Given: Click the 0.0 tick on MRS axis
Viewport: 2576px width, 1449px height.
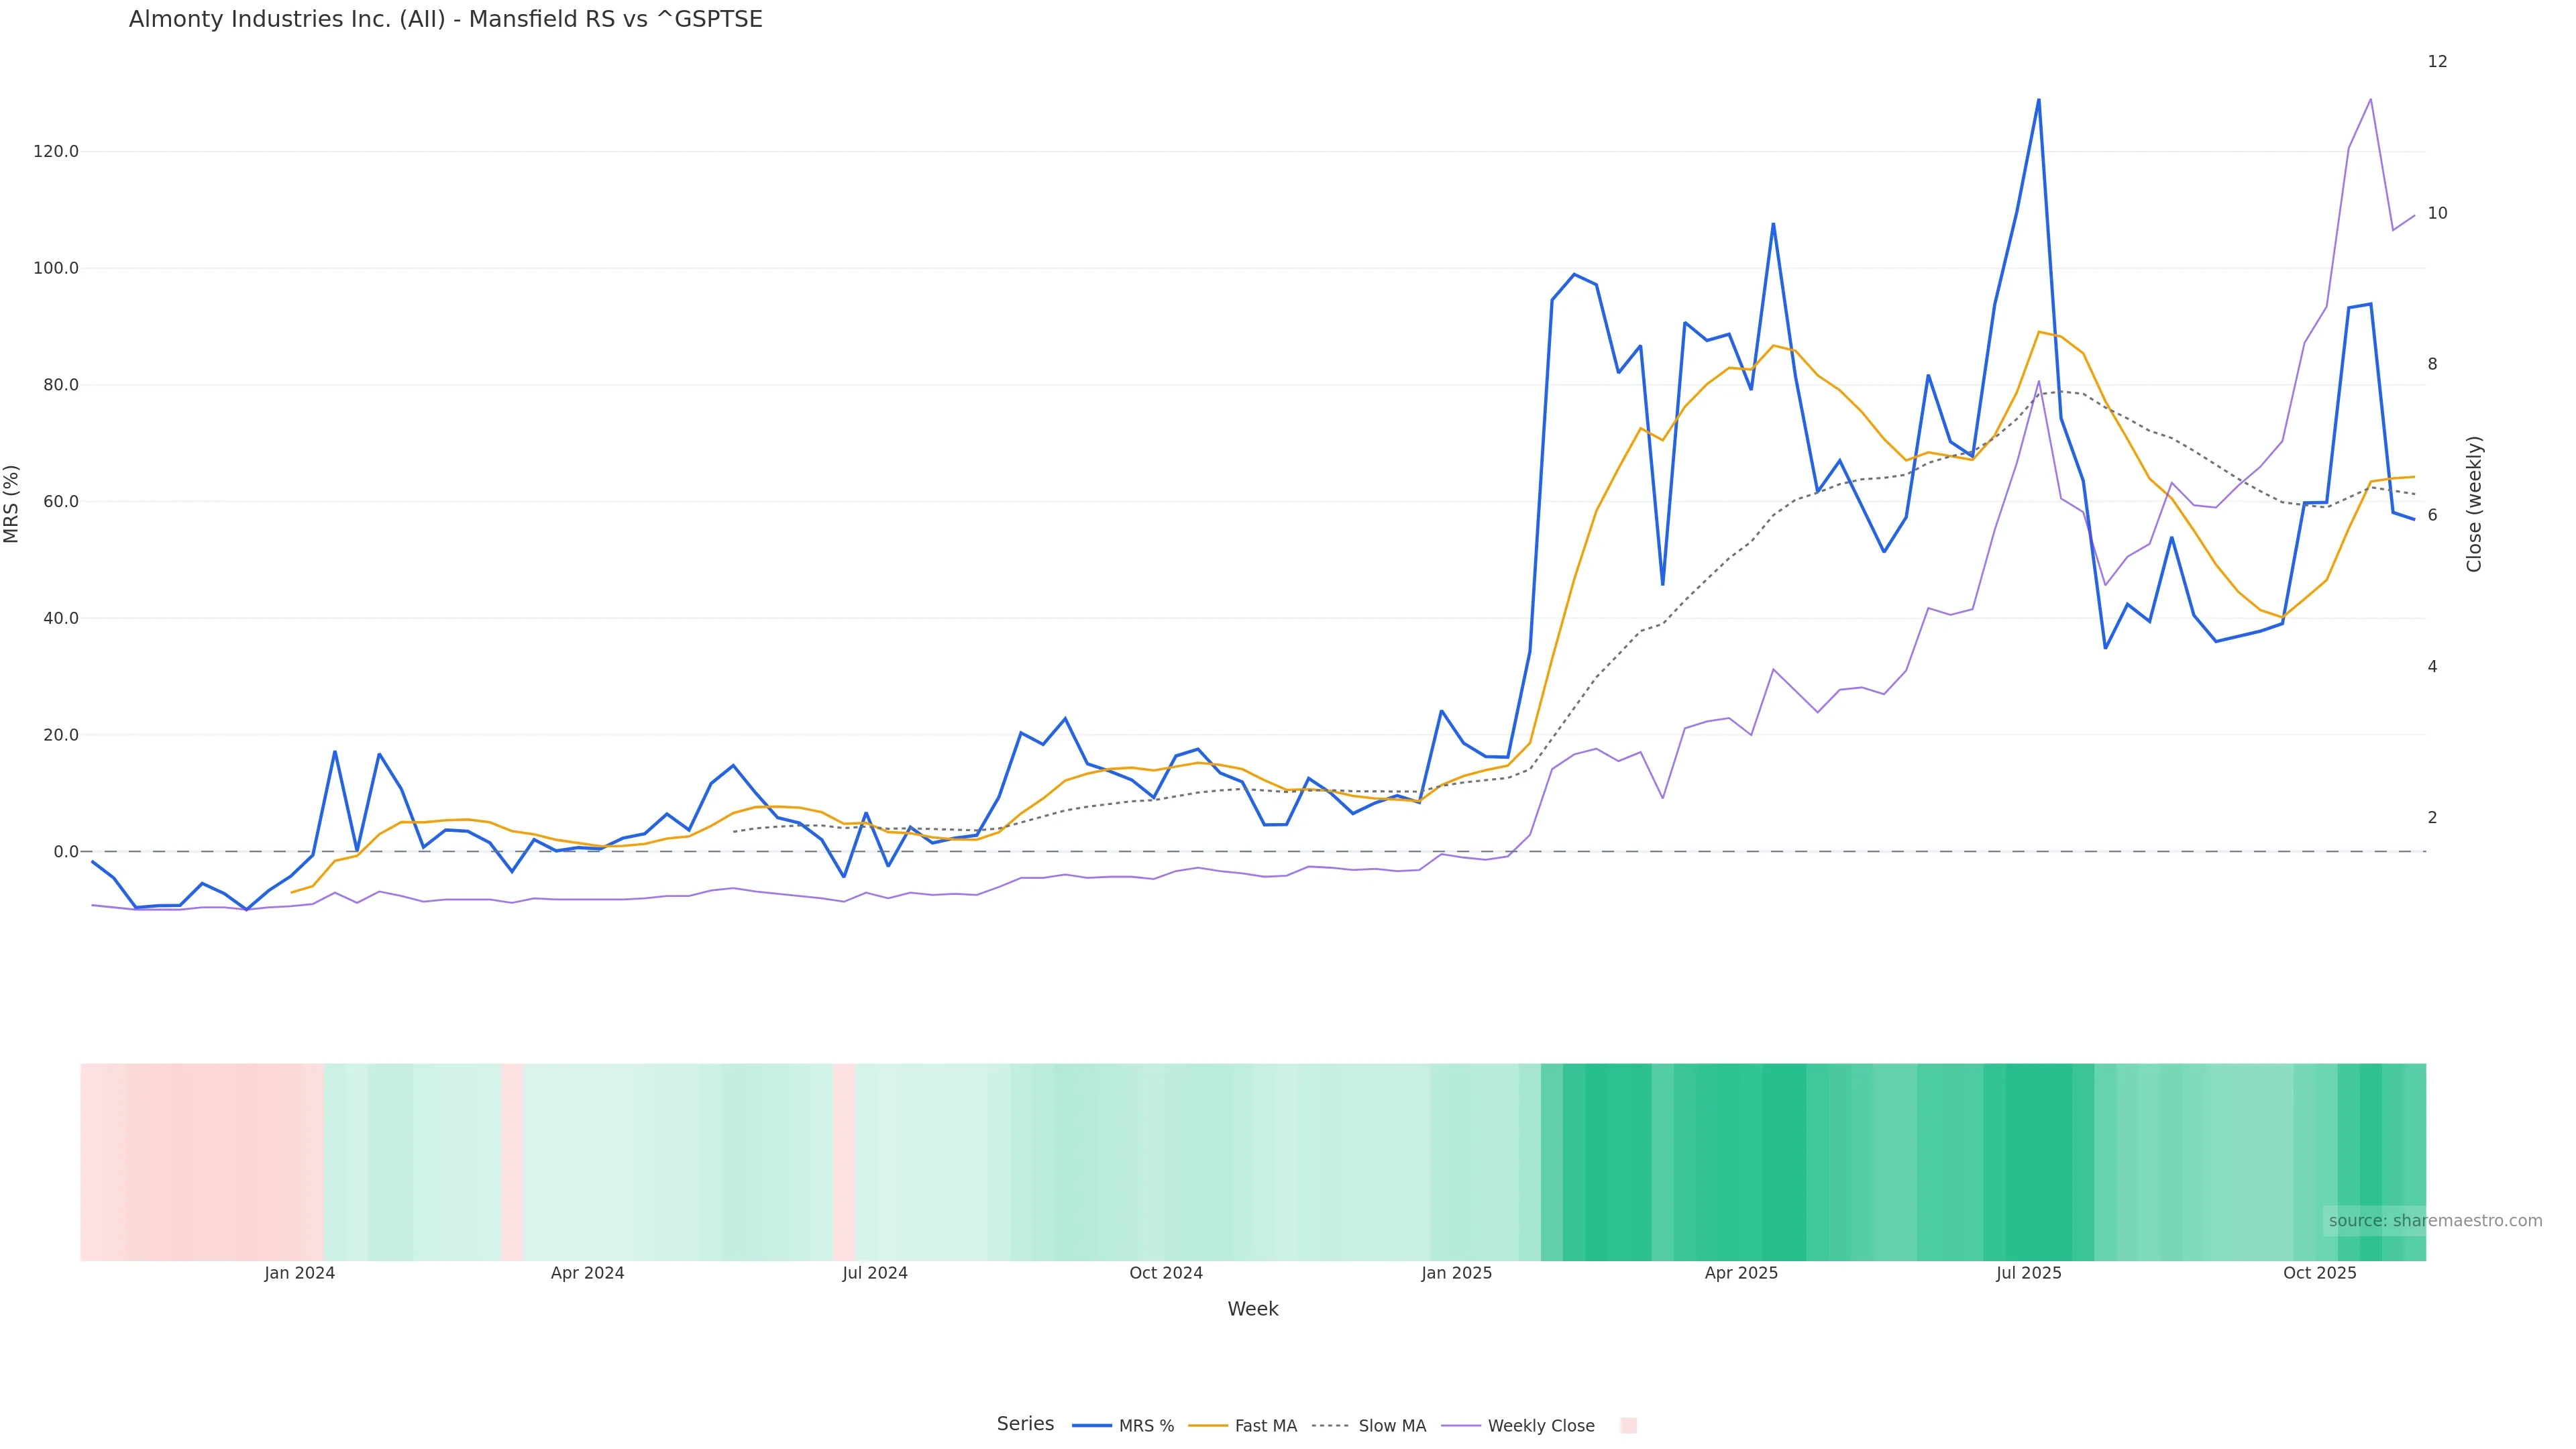Looking at the screenshot, I should 66,851.
